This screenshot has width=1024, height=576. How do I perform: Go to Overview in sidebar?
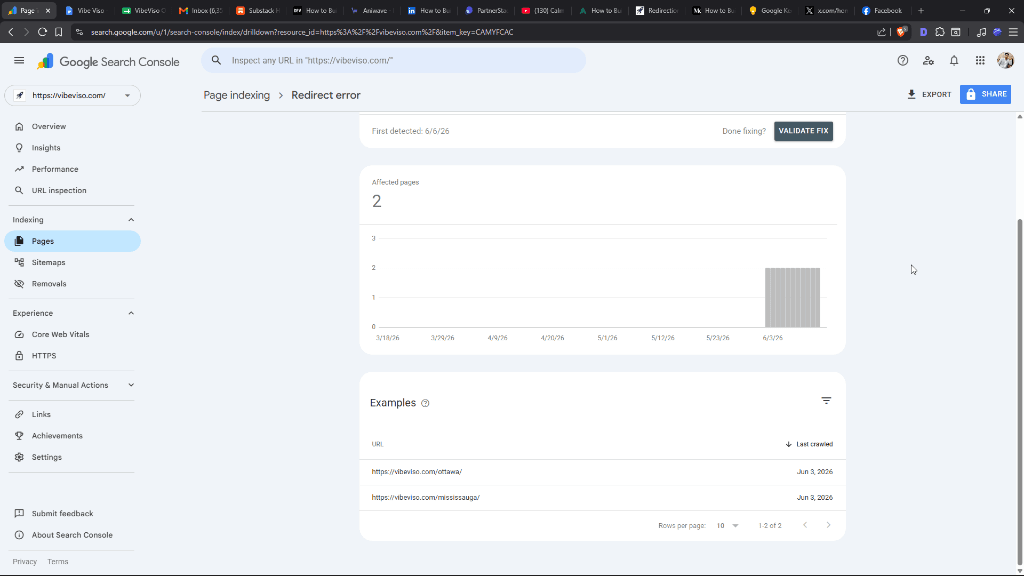pyautogui.click(x=72, y=127)
